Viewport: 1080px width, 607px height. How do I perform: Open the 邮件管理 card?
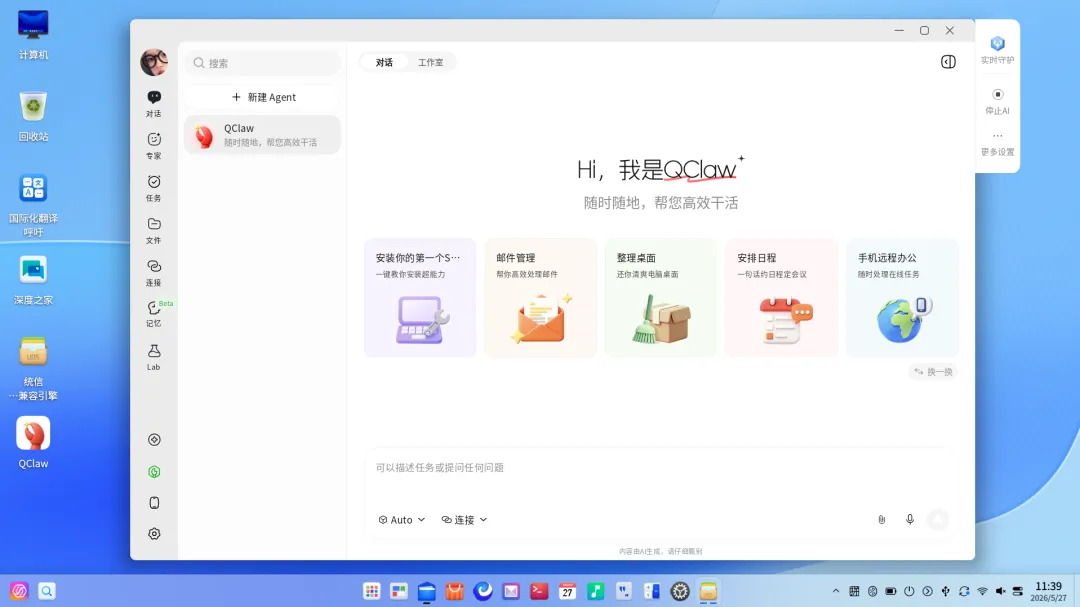(x=540, y=298)
